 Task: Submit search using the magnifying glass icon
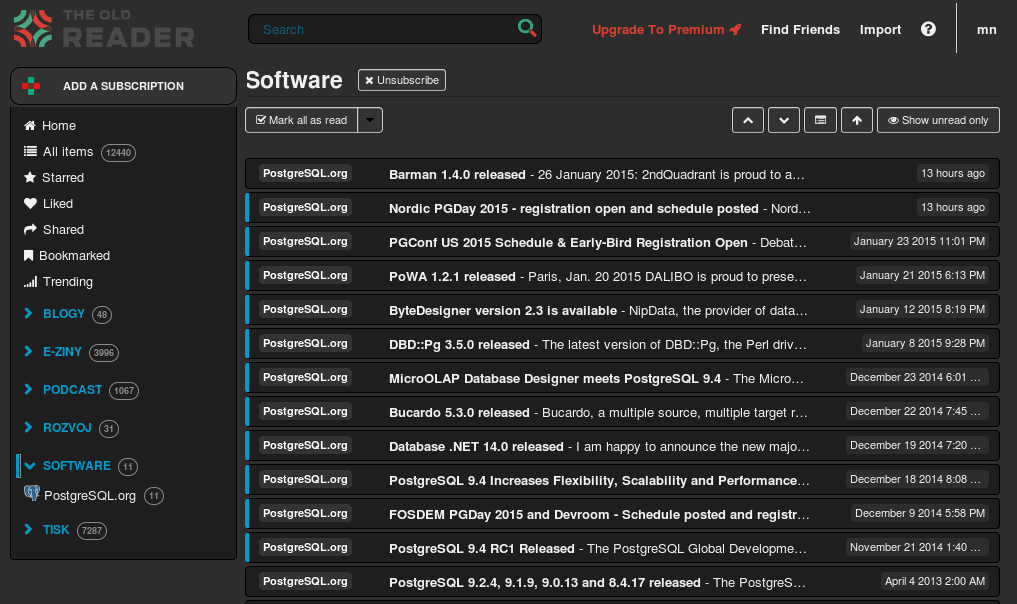tap(527, 29)
